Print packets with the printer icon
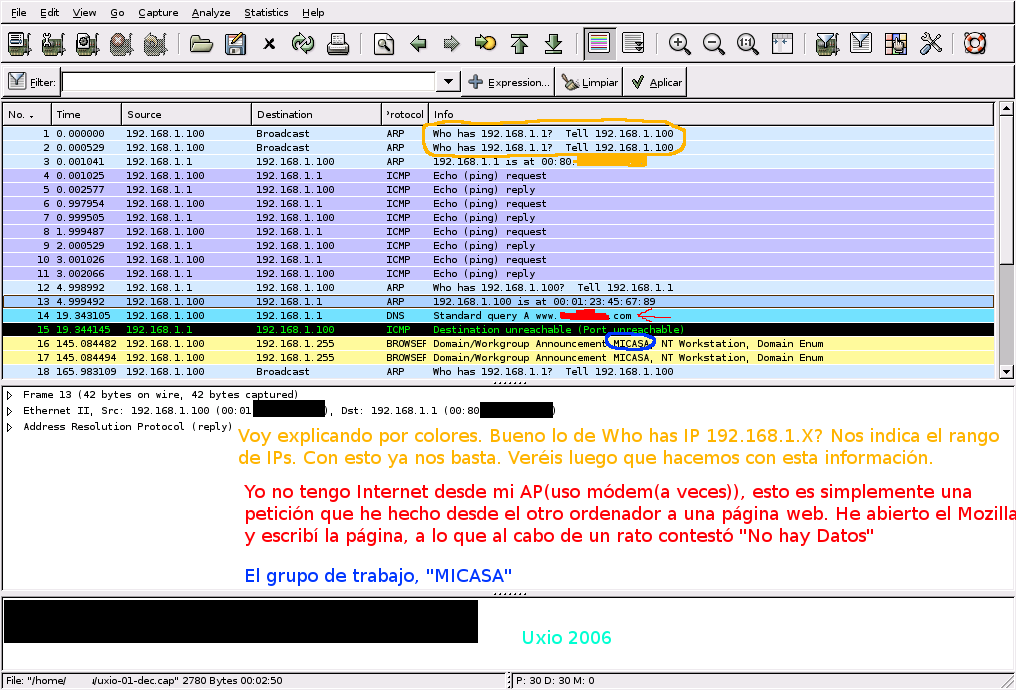This screenshot has height=690, width=1016. click(x=338, y=44)
